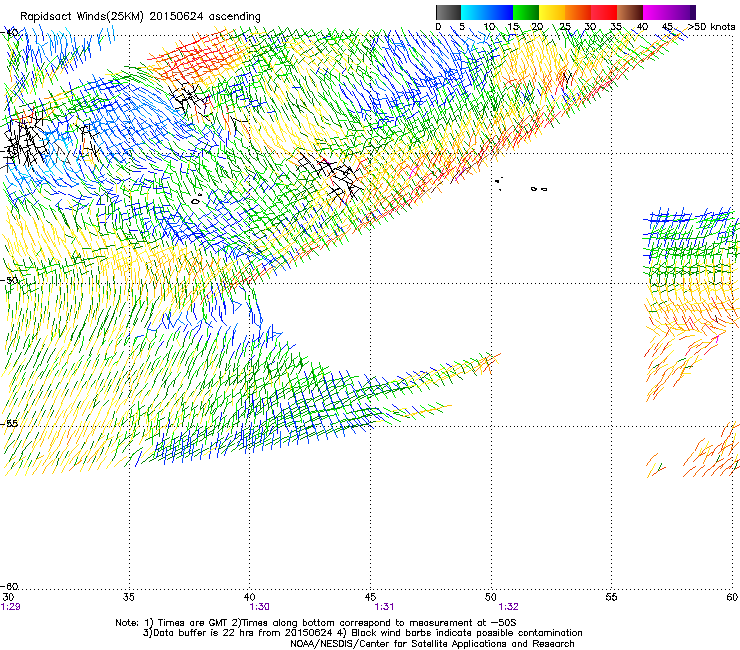Click the cyan-blue 5-15 knots color band
This screenshot has width=740, height=650.
(x=487, y=12)
